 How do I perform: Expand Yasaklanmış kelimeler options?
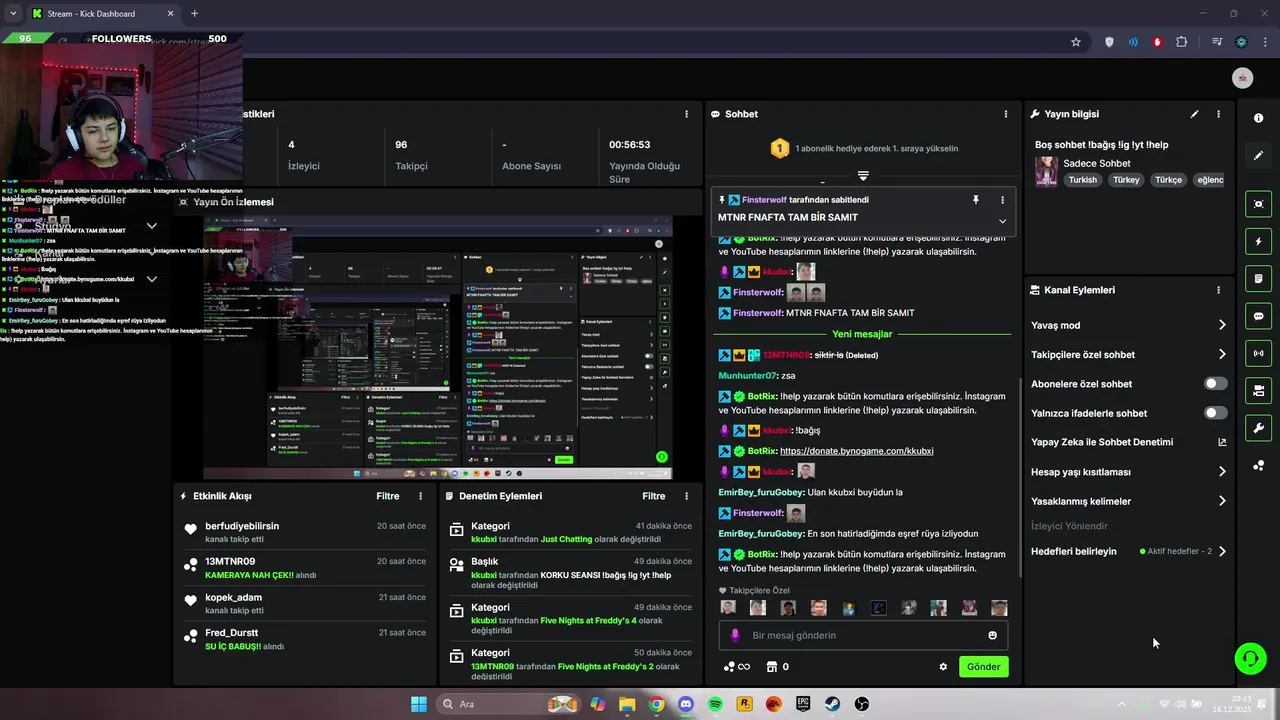click(x=1222, y=501)
